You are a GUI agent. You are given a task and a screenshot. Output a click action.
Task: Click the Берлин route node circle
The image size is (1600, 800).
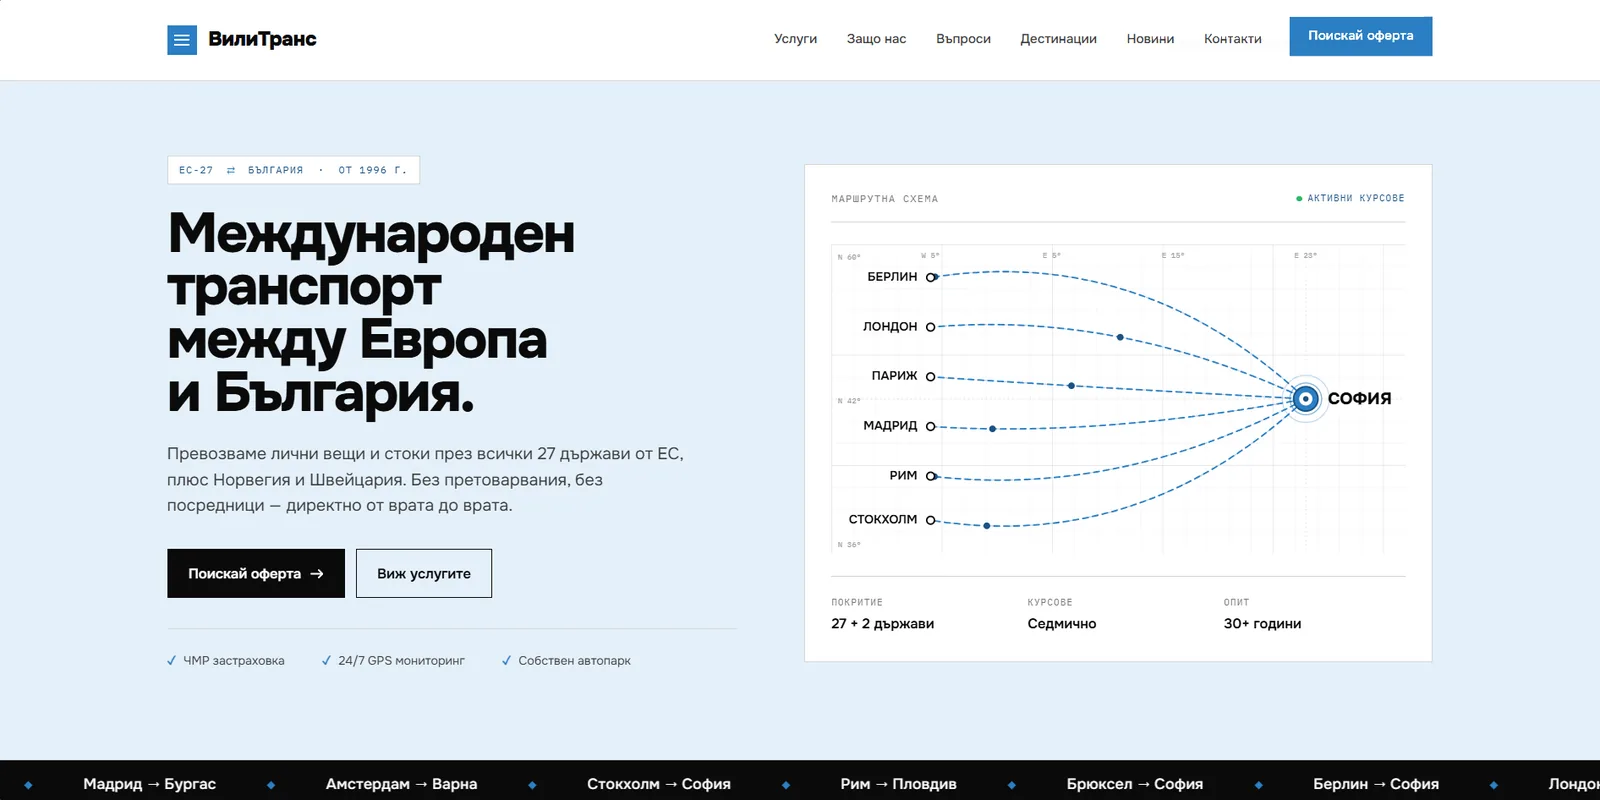click(931, 277)
